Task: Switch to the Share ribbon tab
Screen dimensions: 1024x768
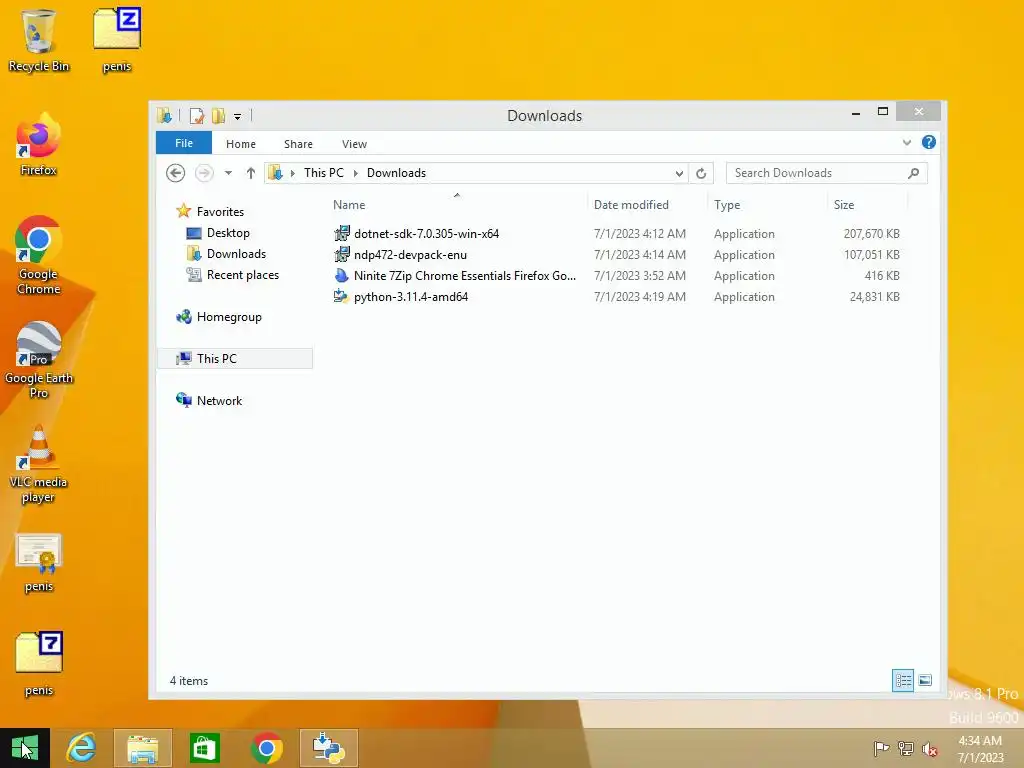Action: point(298,144)
